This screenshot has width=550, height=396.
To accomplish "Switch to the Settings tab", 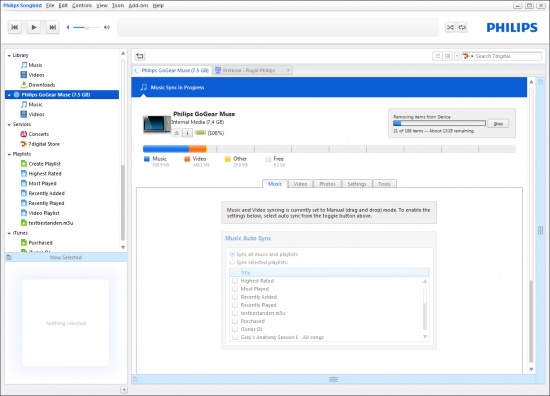I will click(x=357, y=184).
